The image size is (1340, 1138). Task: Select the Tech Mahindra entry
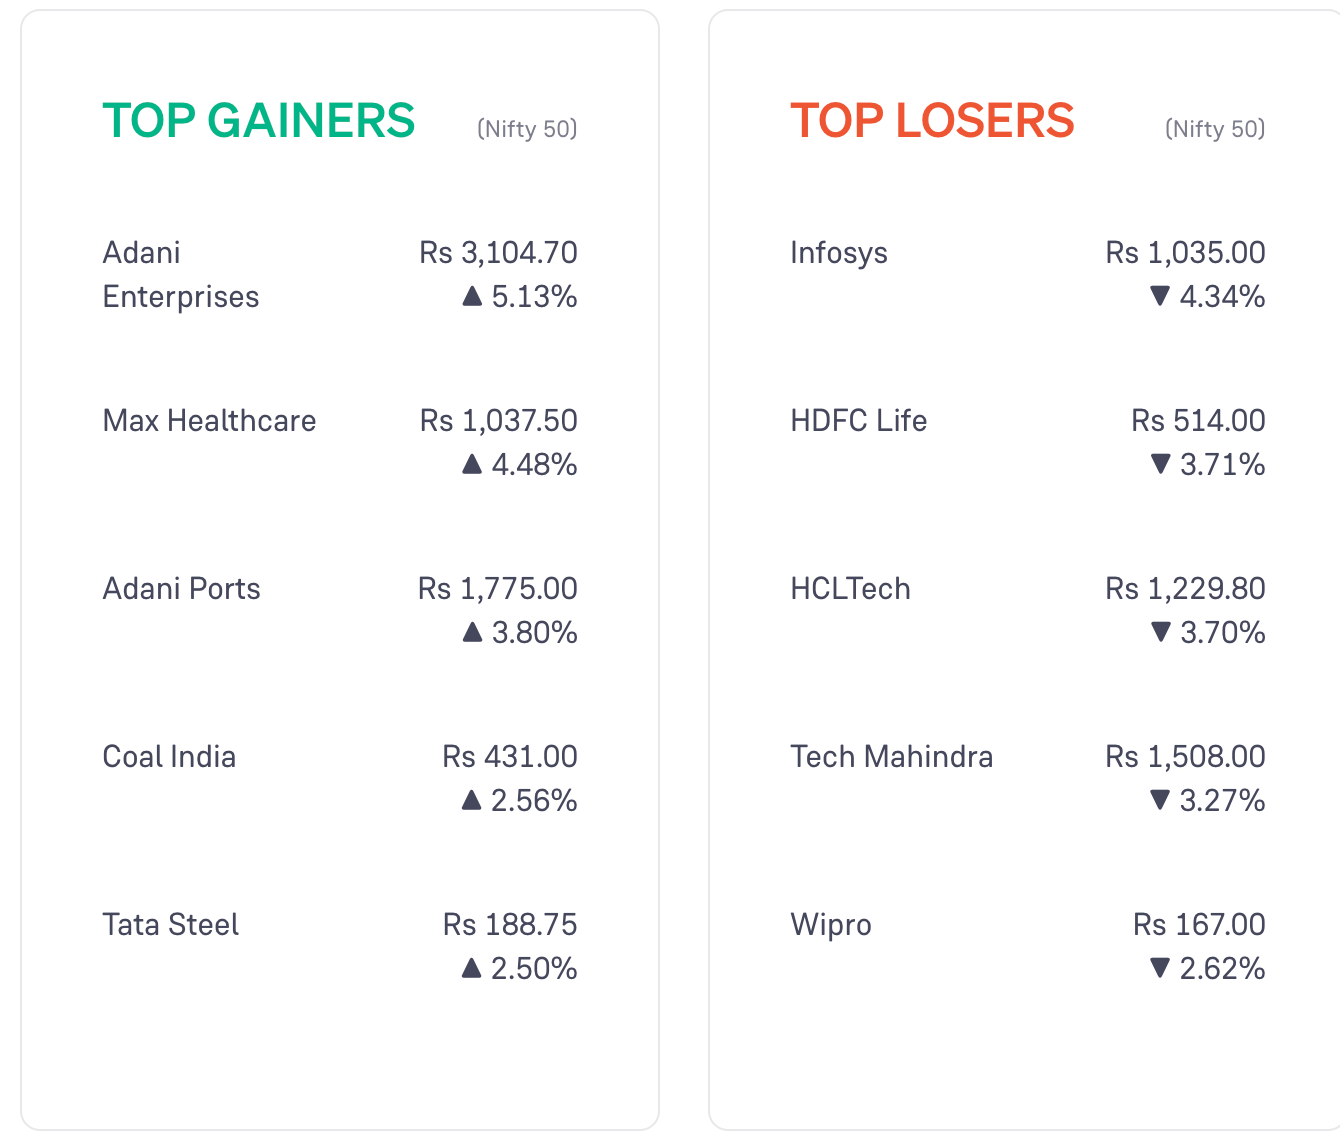891,756
